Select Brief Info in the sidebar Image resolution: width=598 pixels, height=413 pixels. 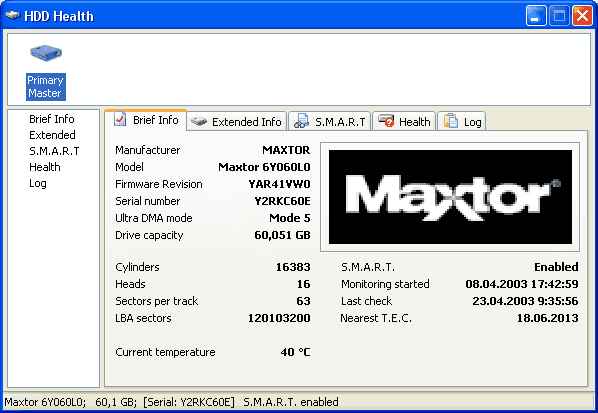coord(52,119)
